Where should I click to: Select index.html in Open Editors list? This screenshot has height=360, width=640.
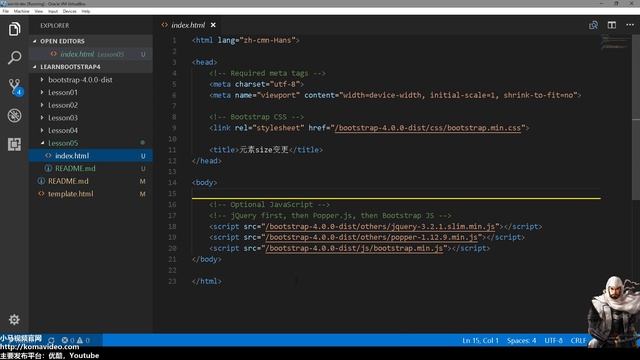pyautogui.click(x=91, y=54)
